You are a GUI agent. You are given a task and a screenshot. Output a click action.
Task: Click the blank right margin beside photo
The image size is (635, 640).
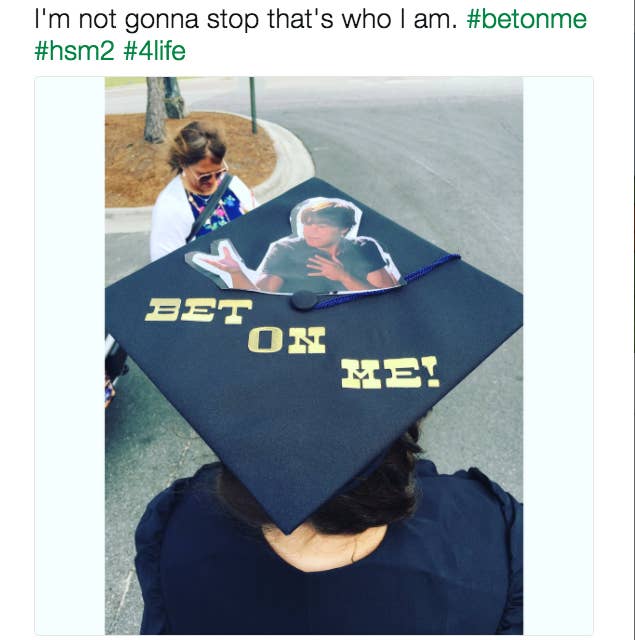click(x=557, y=356)
